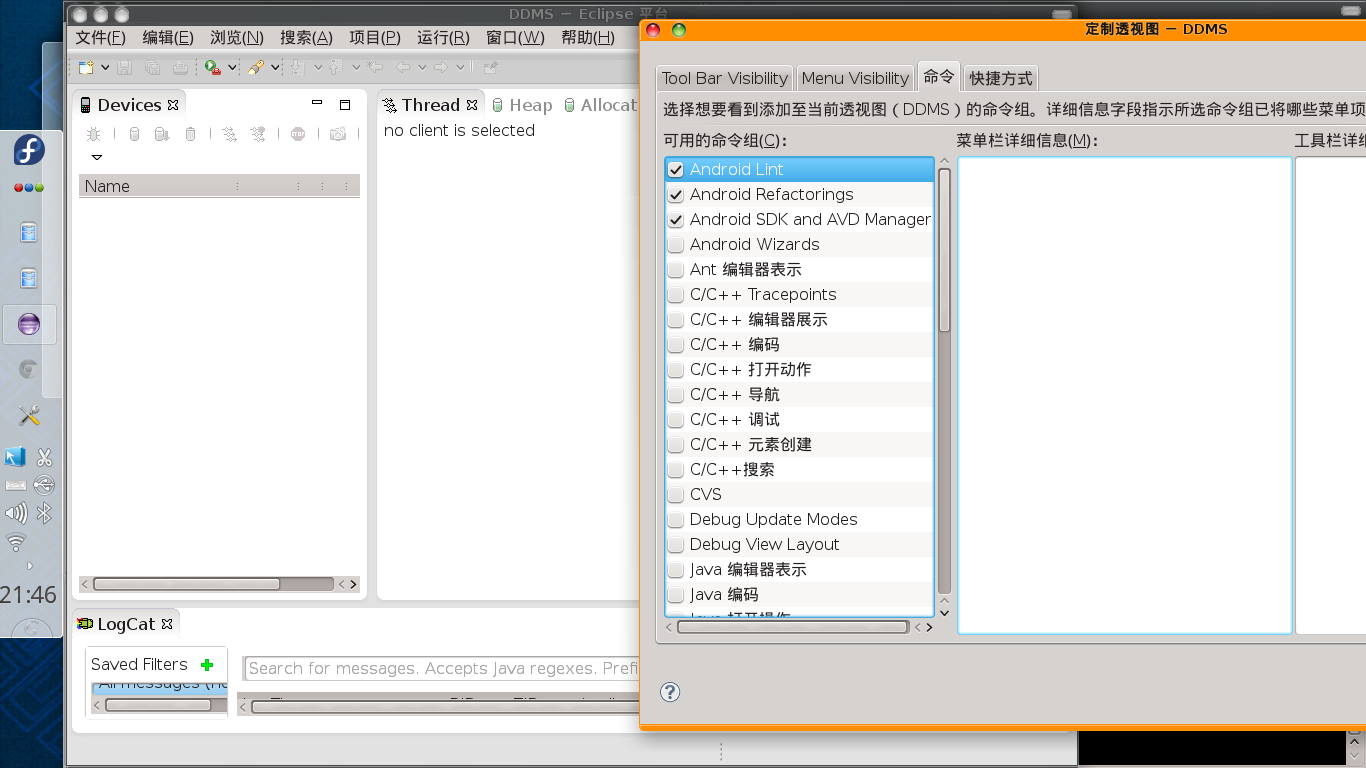The width and height of the screenshot is (1366, 768).
Task: Add a new saved LogCat filter
Action: click(207, 665)
